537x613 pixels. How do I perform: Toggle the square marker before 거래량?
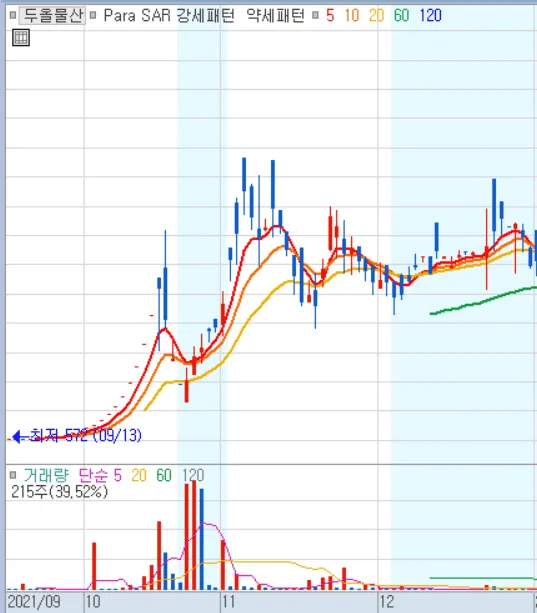(x=13, y=475)
